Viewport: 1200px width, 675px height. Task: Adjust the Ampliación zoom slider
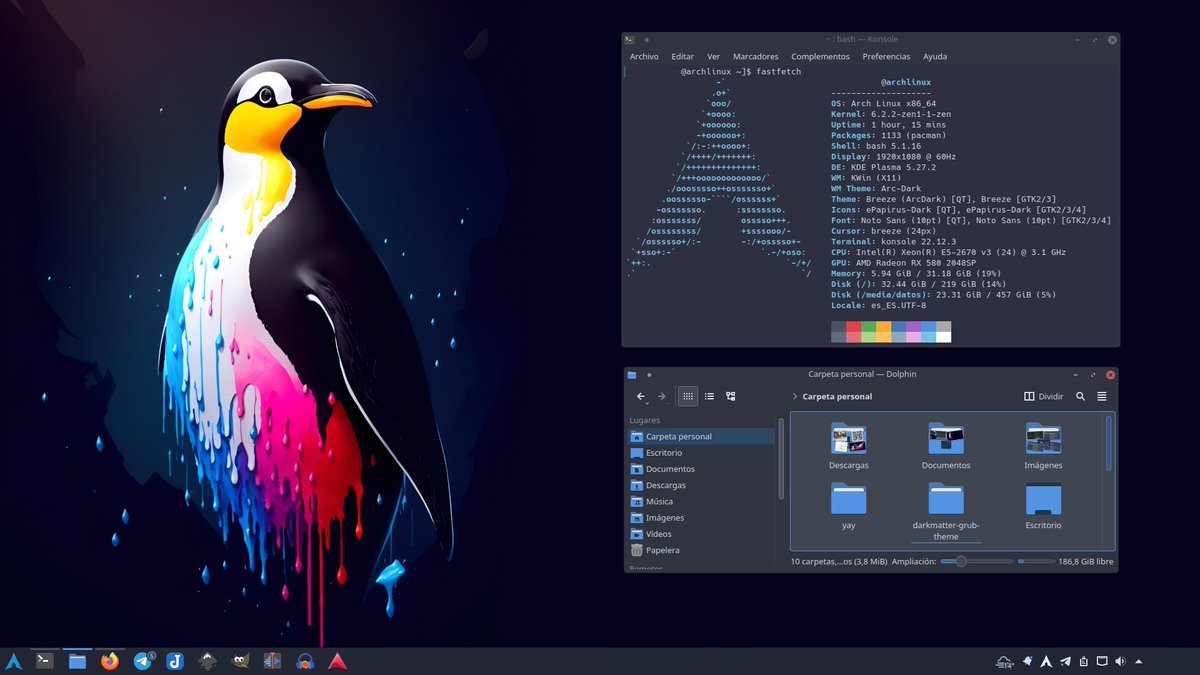tap(976, 562)
